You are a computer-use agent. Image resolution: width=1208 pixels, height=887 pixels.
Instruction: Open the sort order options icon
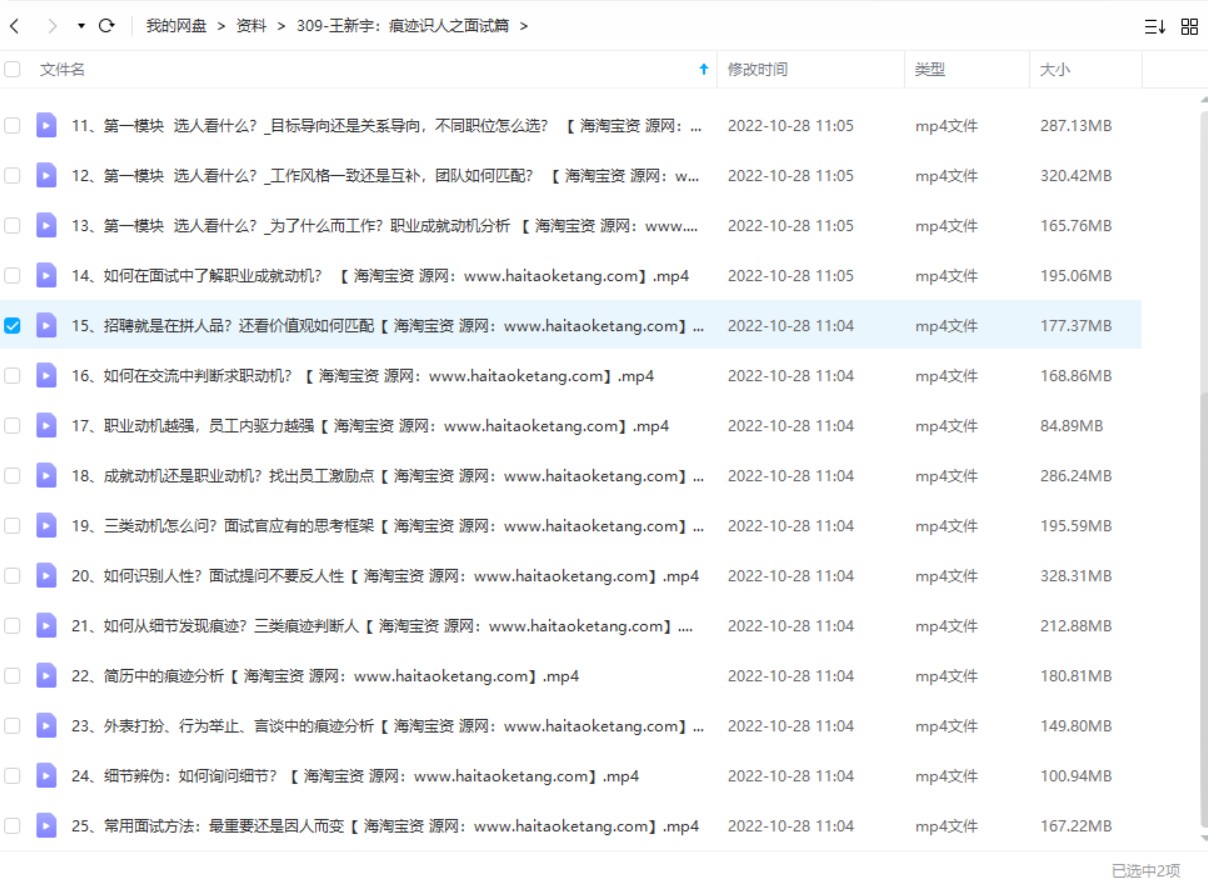(1155, 27)
